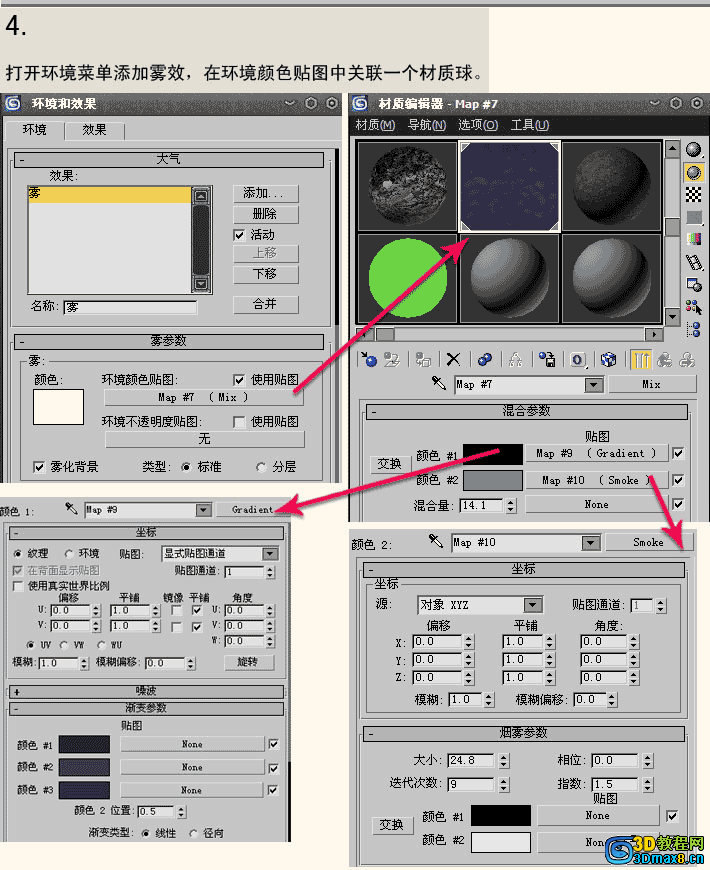Click the Sample Type sphere icon
Screen dimensions: 710x870
point(693,150)
